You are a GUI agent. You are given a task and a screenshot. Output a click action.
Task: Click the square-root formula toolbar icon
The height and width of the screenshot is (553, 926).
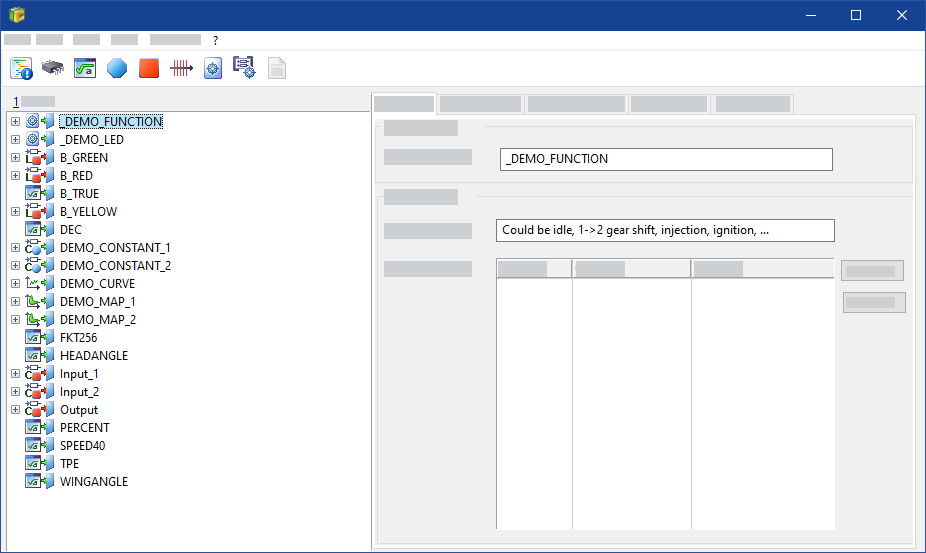[85, 68]
